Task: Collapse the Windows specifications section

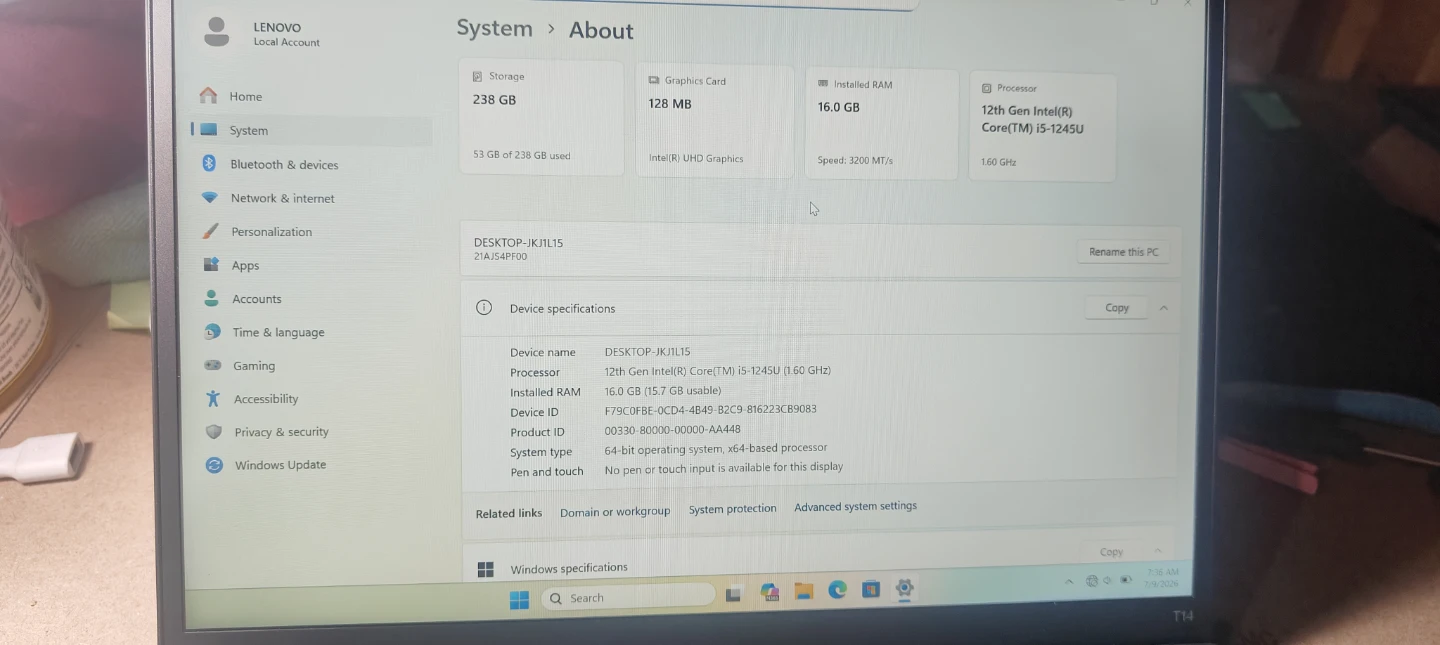Action: point(1158,551)
